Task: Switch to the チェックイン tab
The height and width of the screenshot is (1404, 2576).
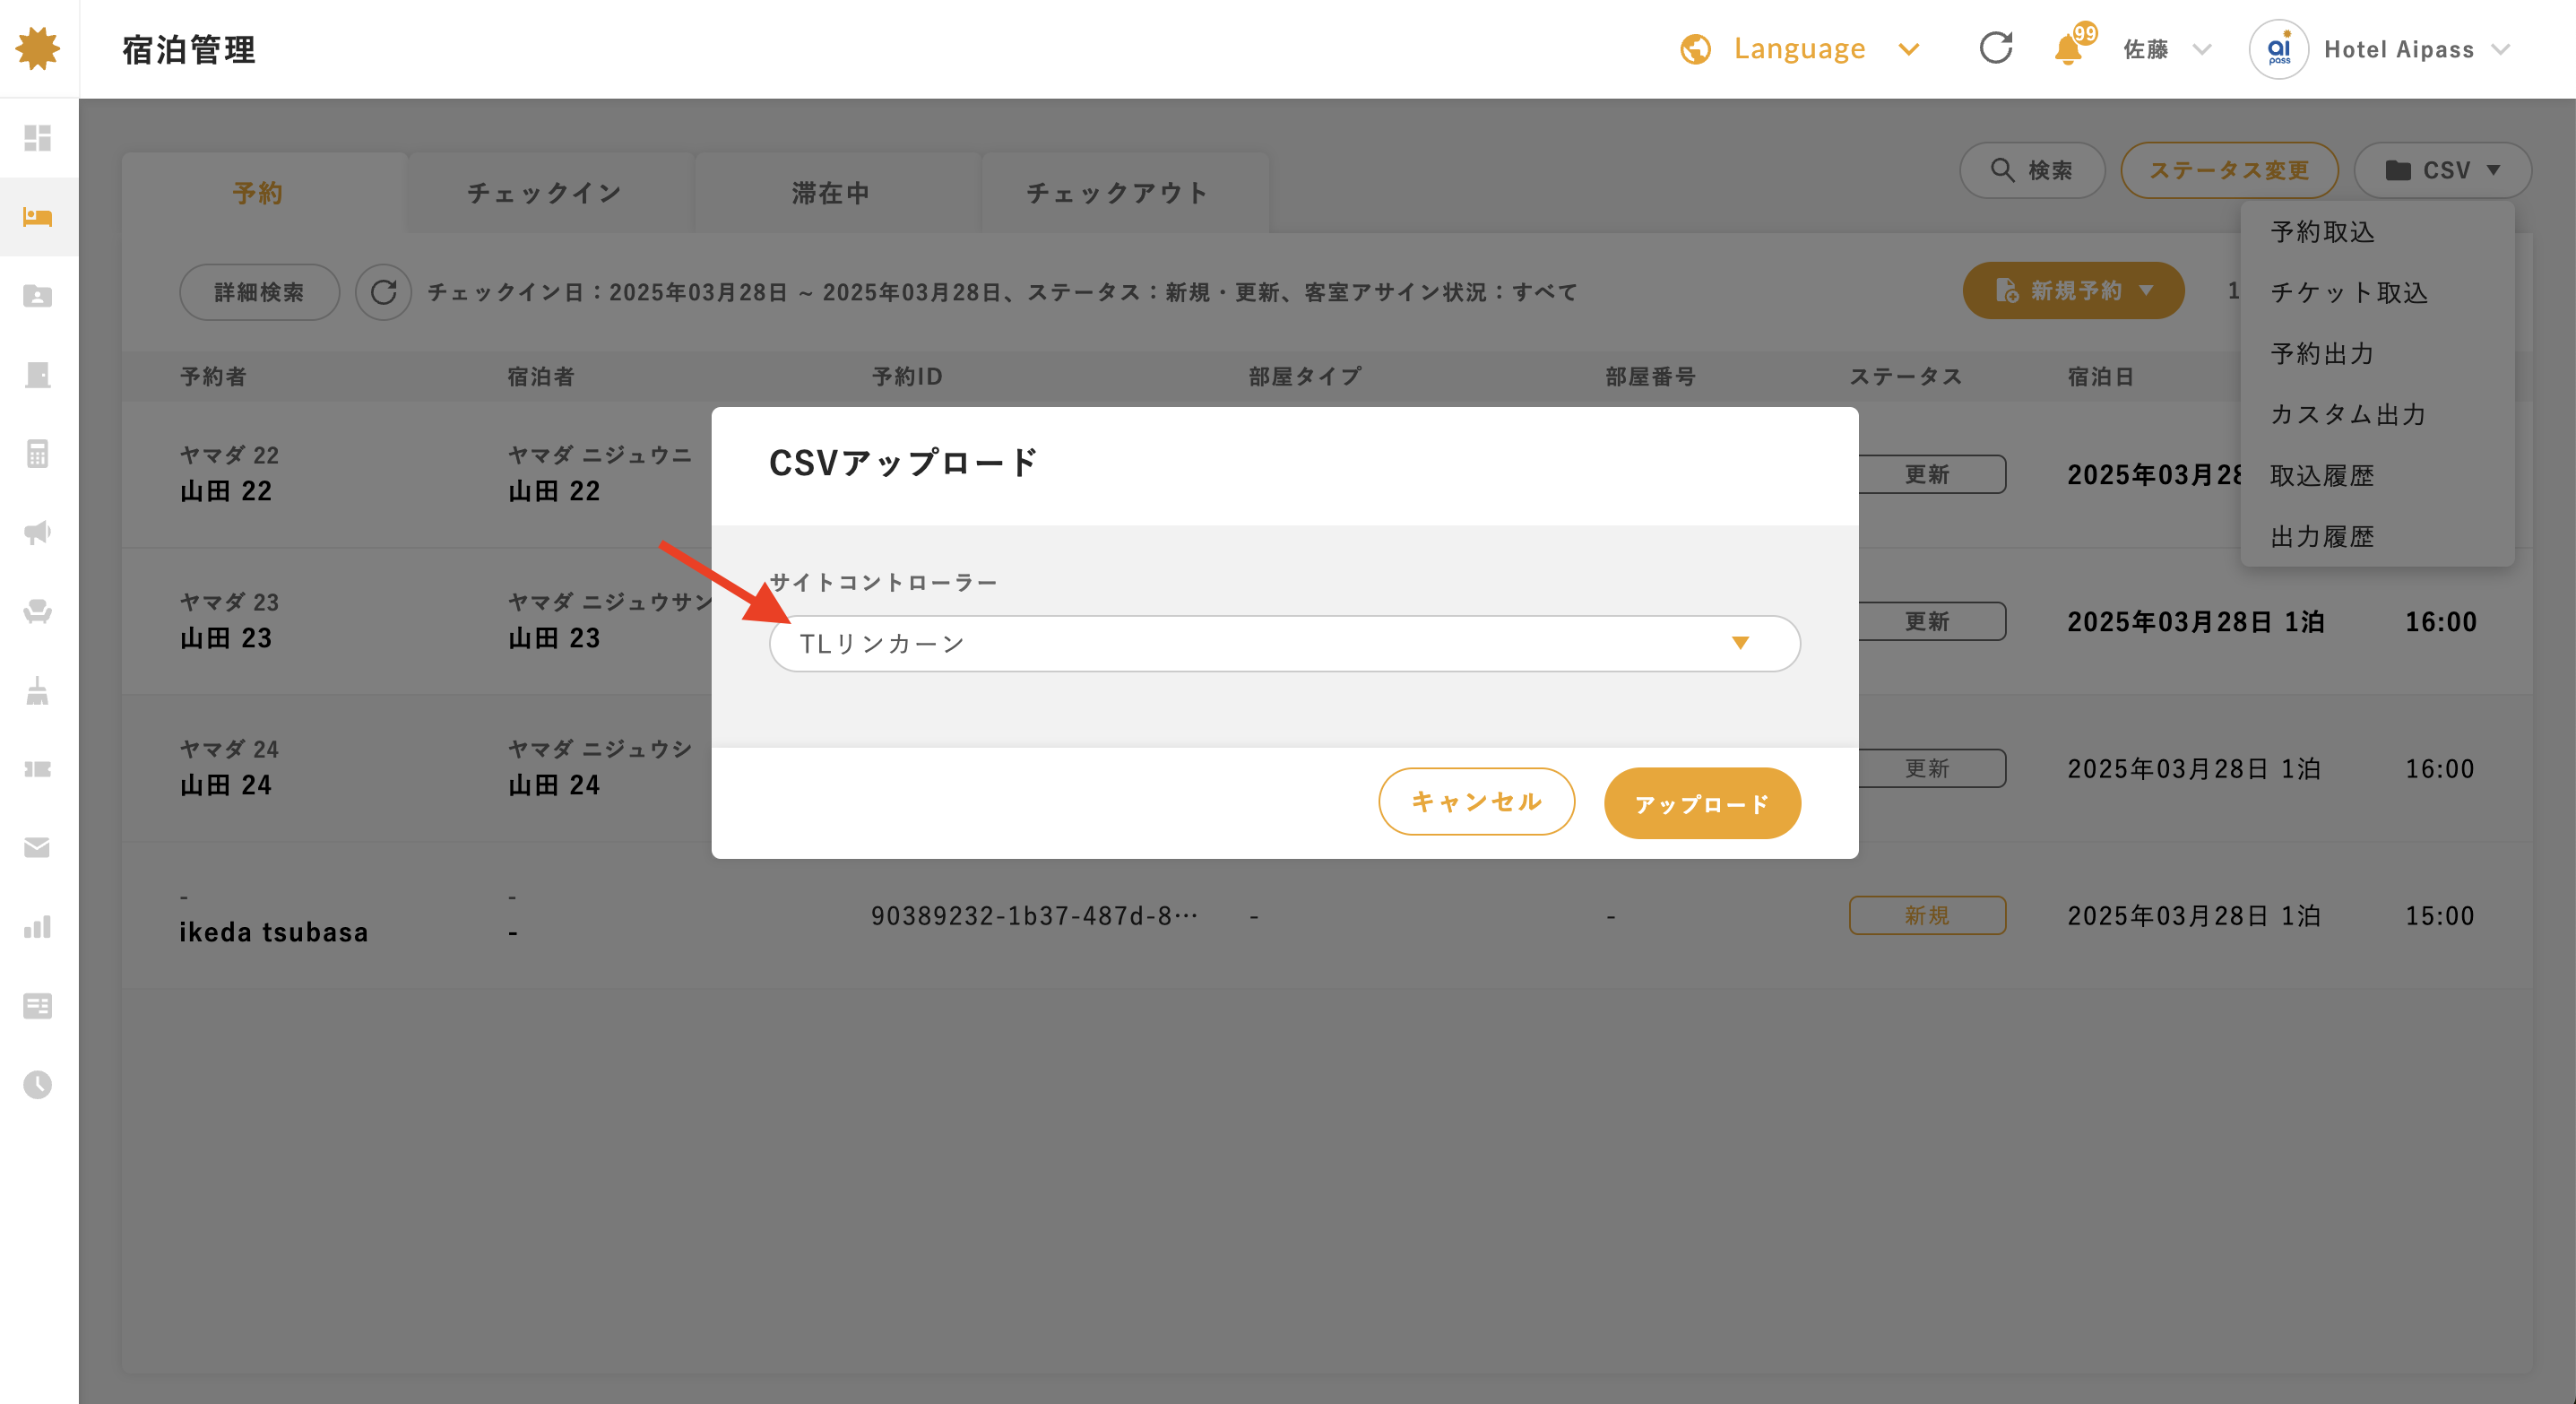Action: pos(545,193)
